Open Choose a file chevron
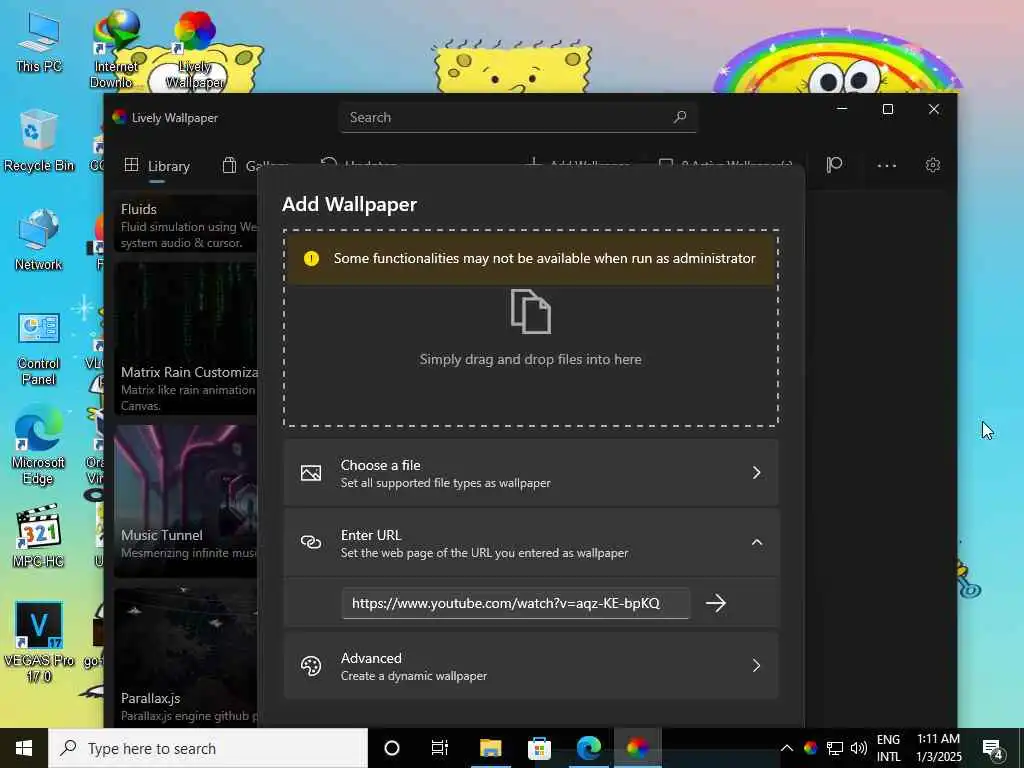Viewport: 1024px width, 768px height. pos(756,473)
